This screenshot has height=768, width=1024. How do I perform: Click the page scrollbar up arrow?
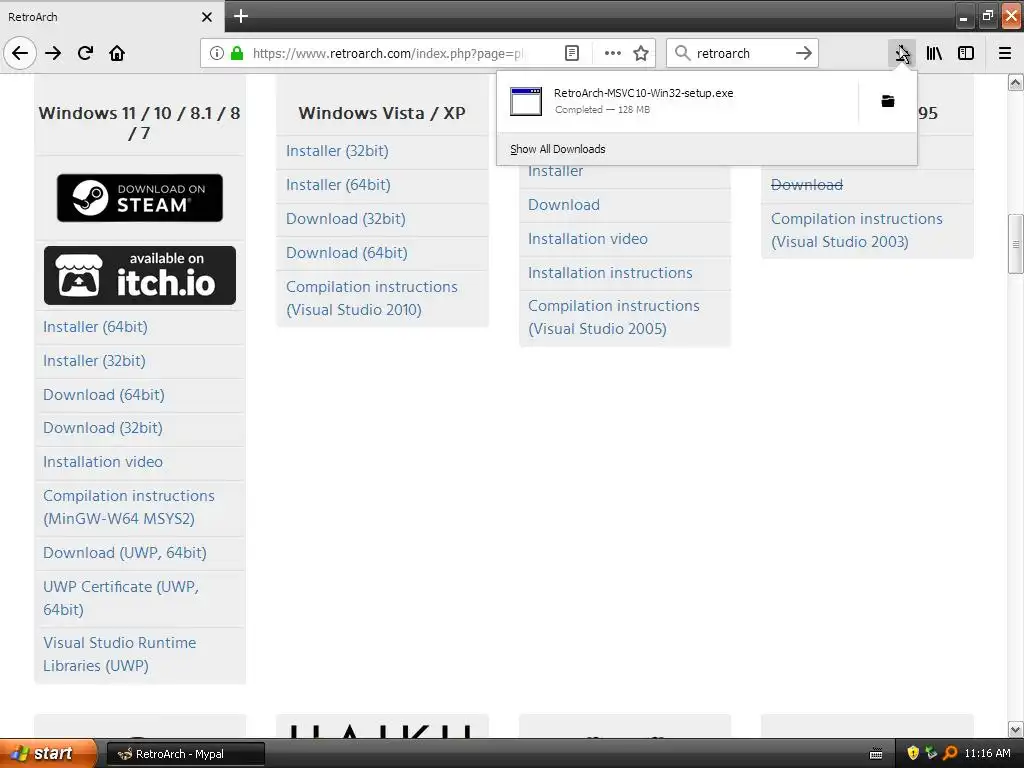(1016, 82)
